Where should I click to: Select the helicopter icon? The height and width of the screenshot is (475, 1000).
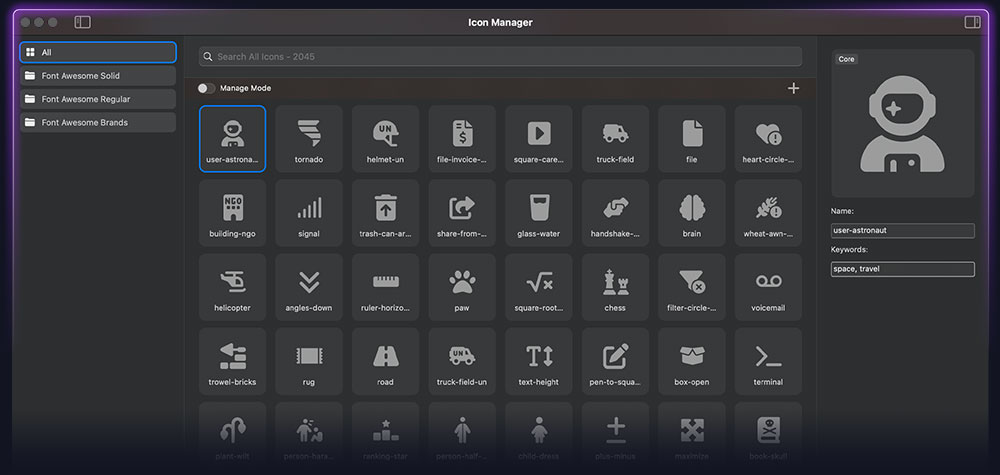point(232,287)
